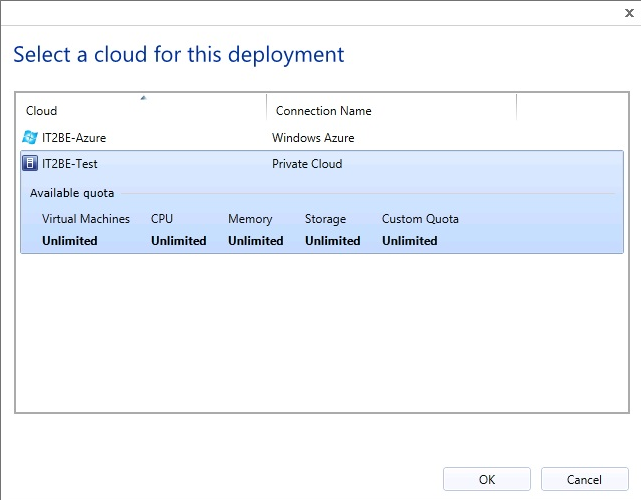Click the Unlimited value under Virtual Machines

coord(70,241)
